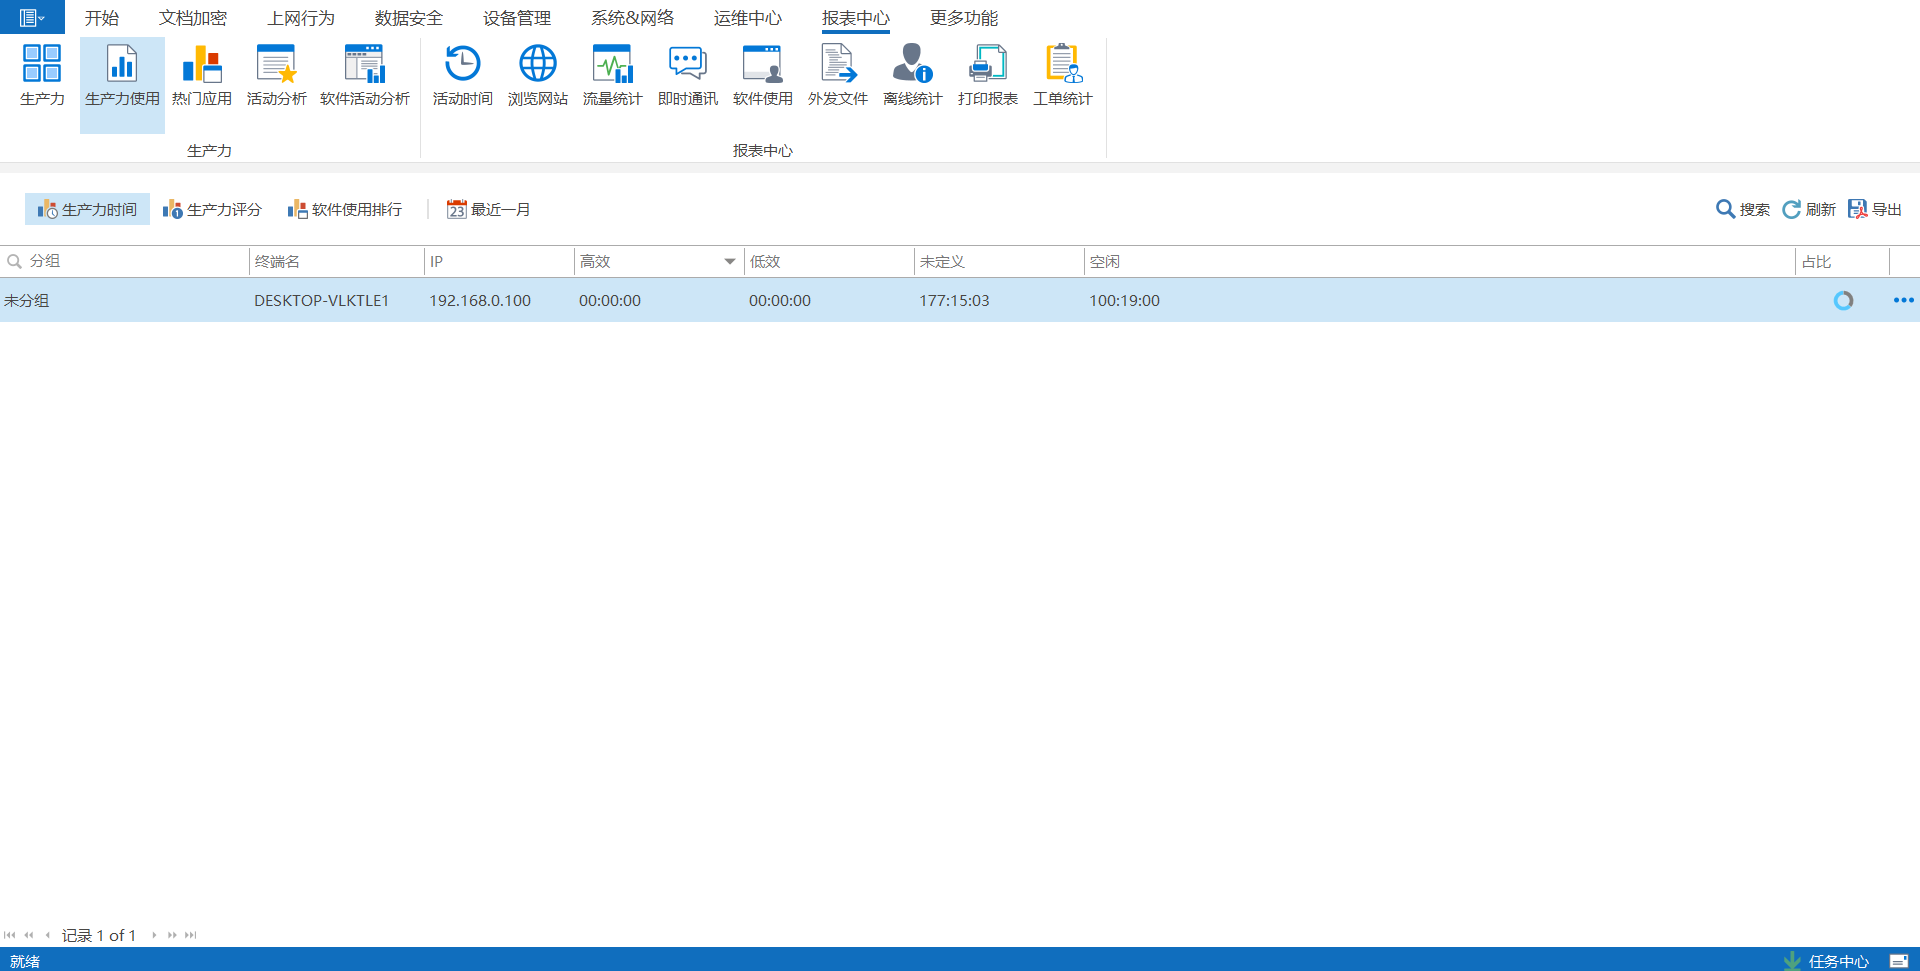Open the 运维中心 tab

(x=747, y=18)
